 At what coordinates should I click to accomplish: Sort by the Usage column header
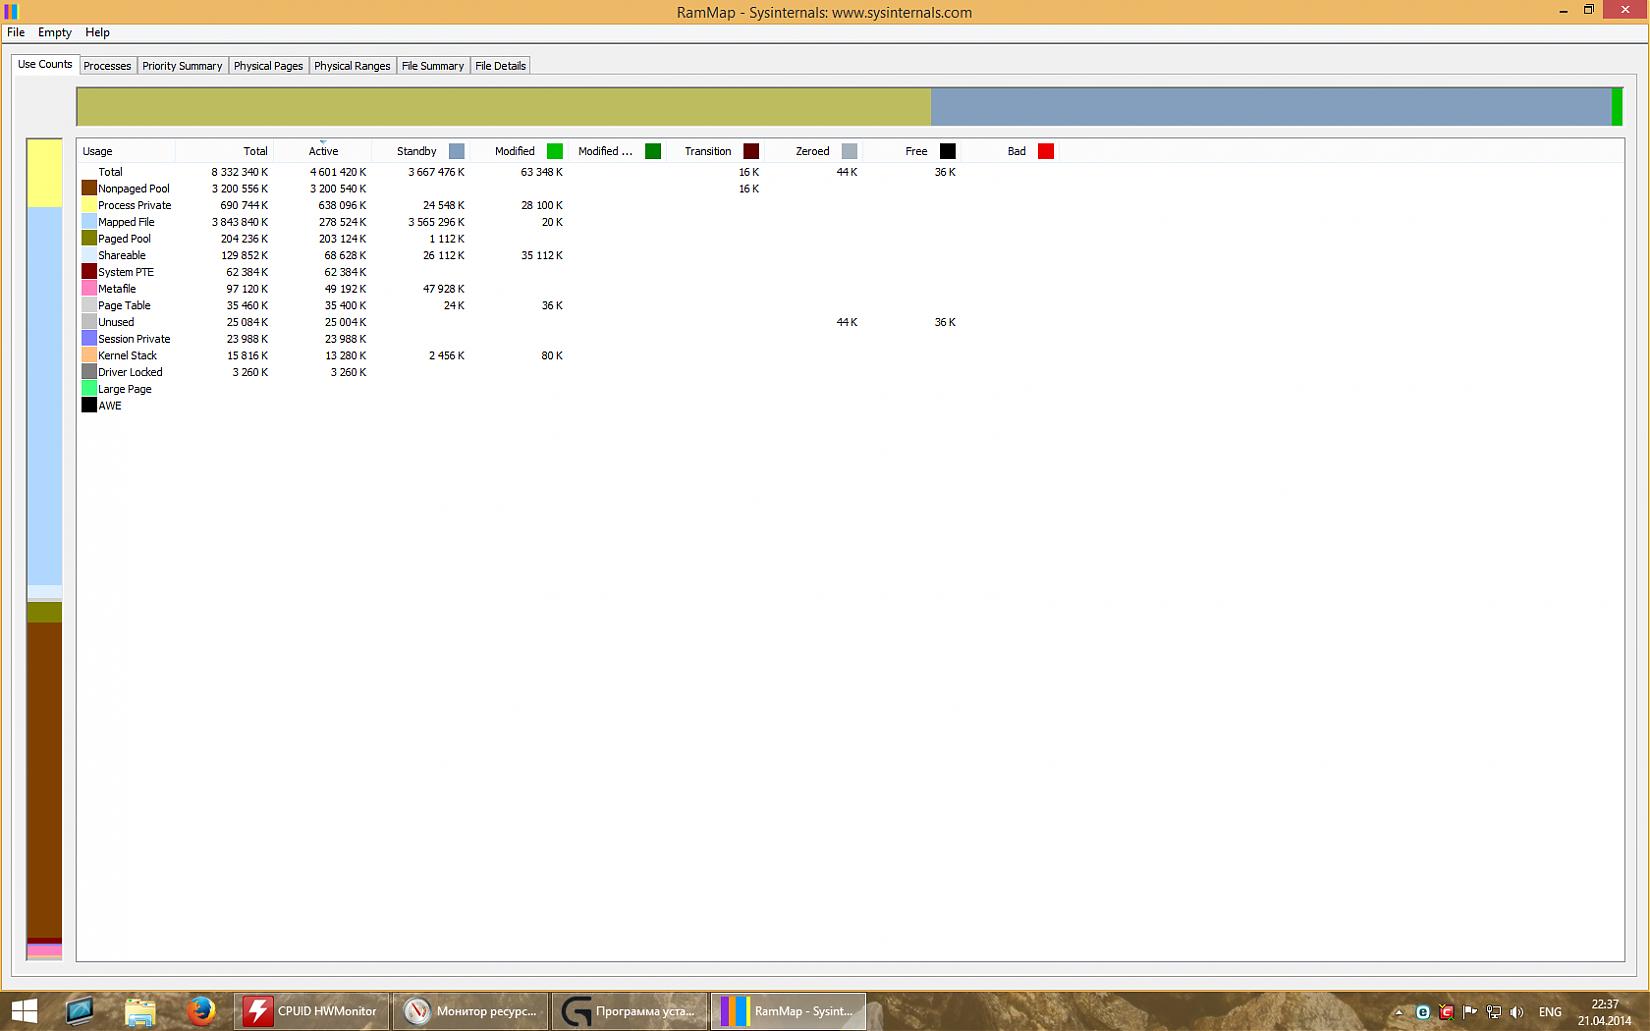pyautogui.click(x=127, y=151)
